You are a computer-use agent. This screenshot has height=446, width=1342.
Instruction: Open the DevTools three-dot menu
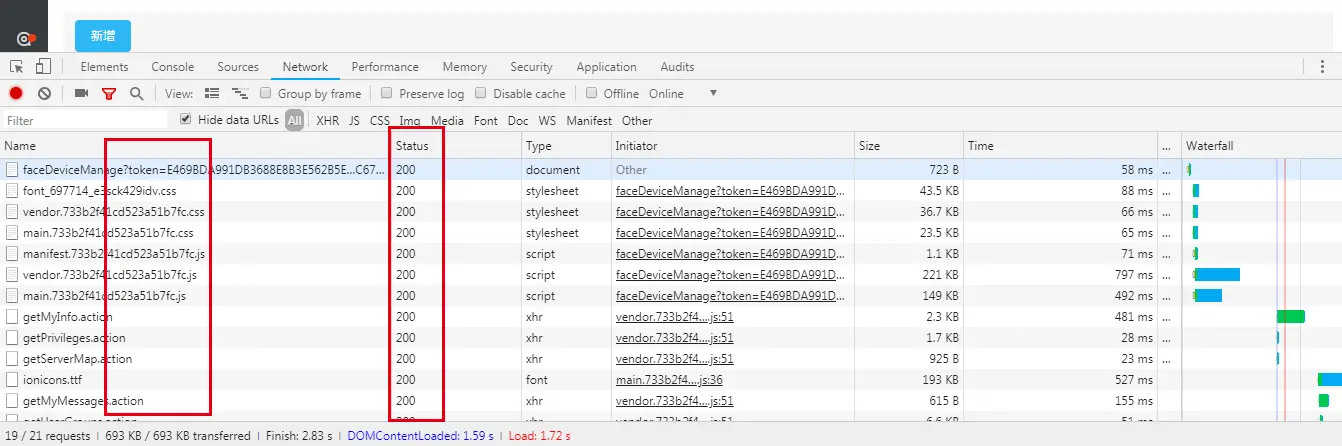1323,67
